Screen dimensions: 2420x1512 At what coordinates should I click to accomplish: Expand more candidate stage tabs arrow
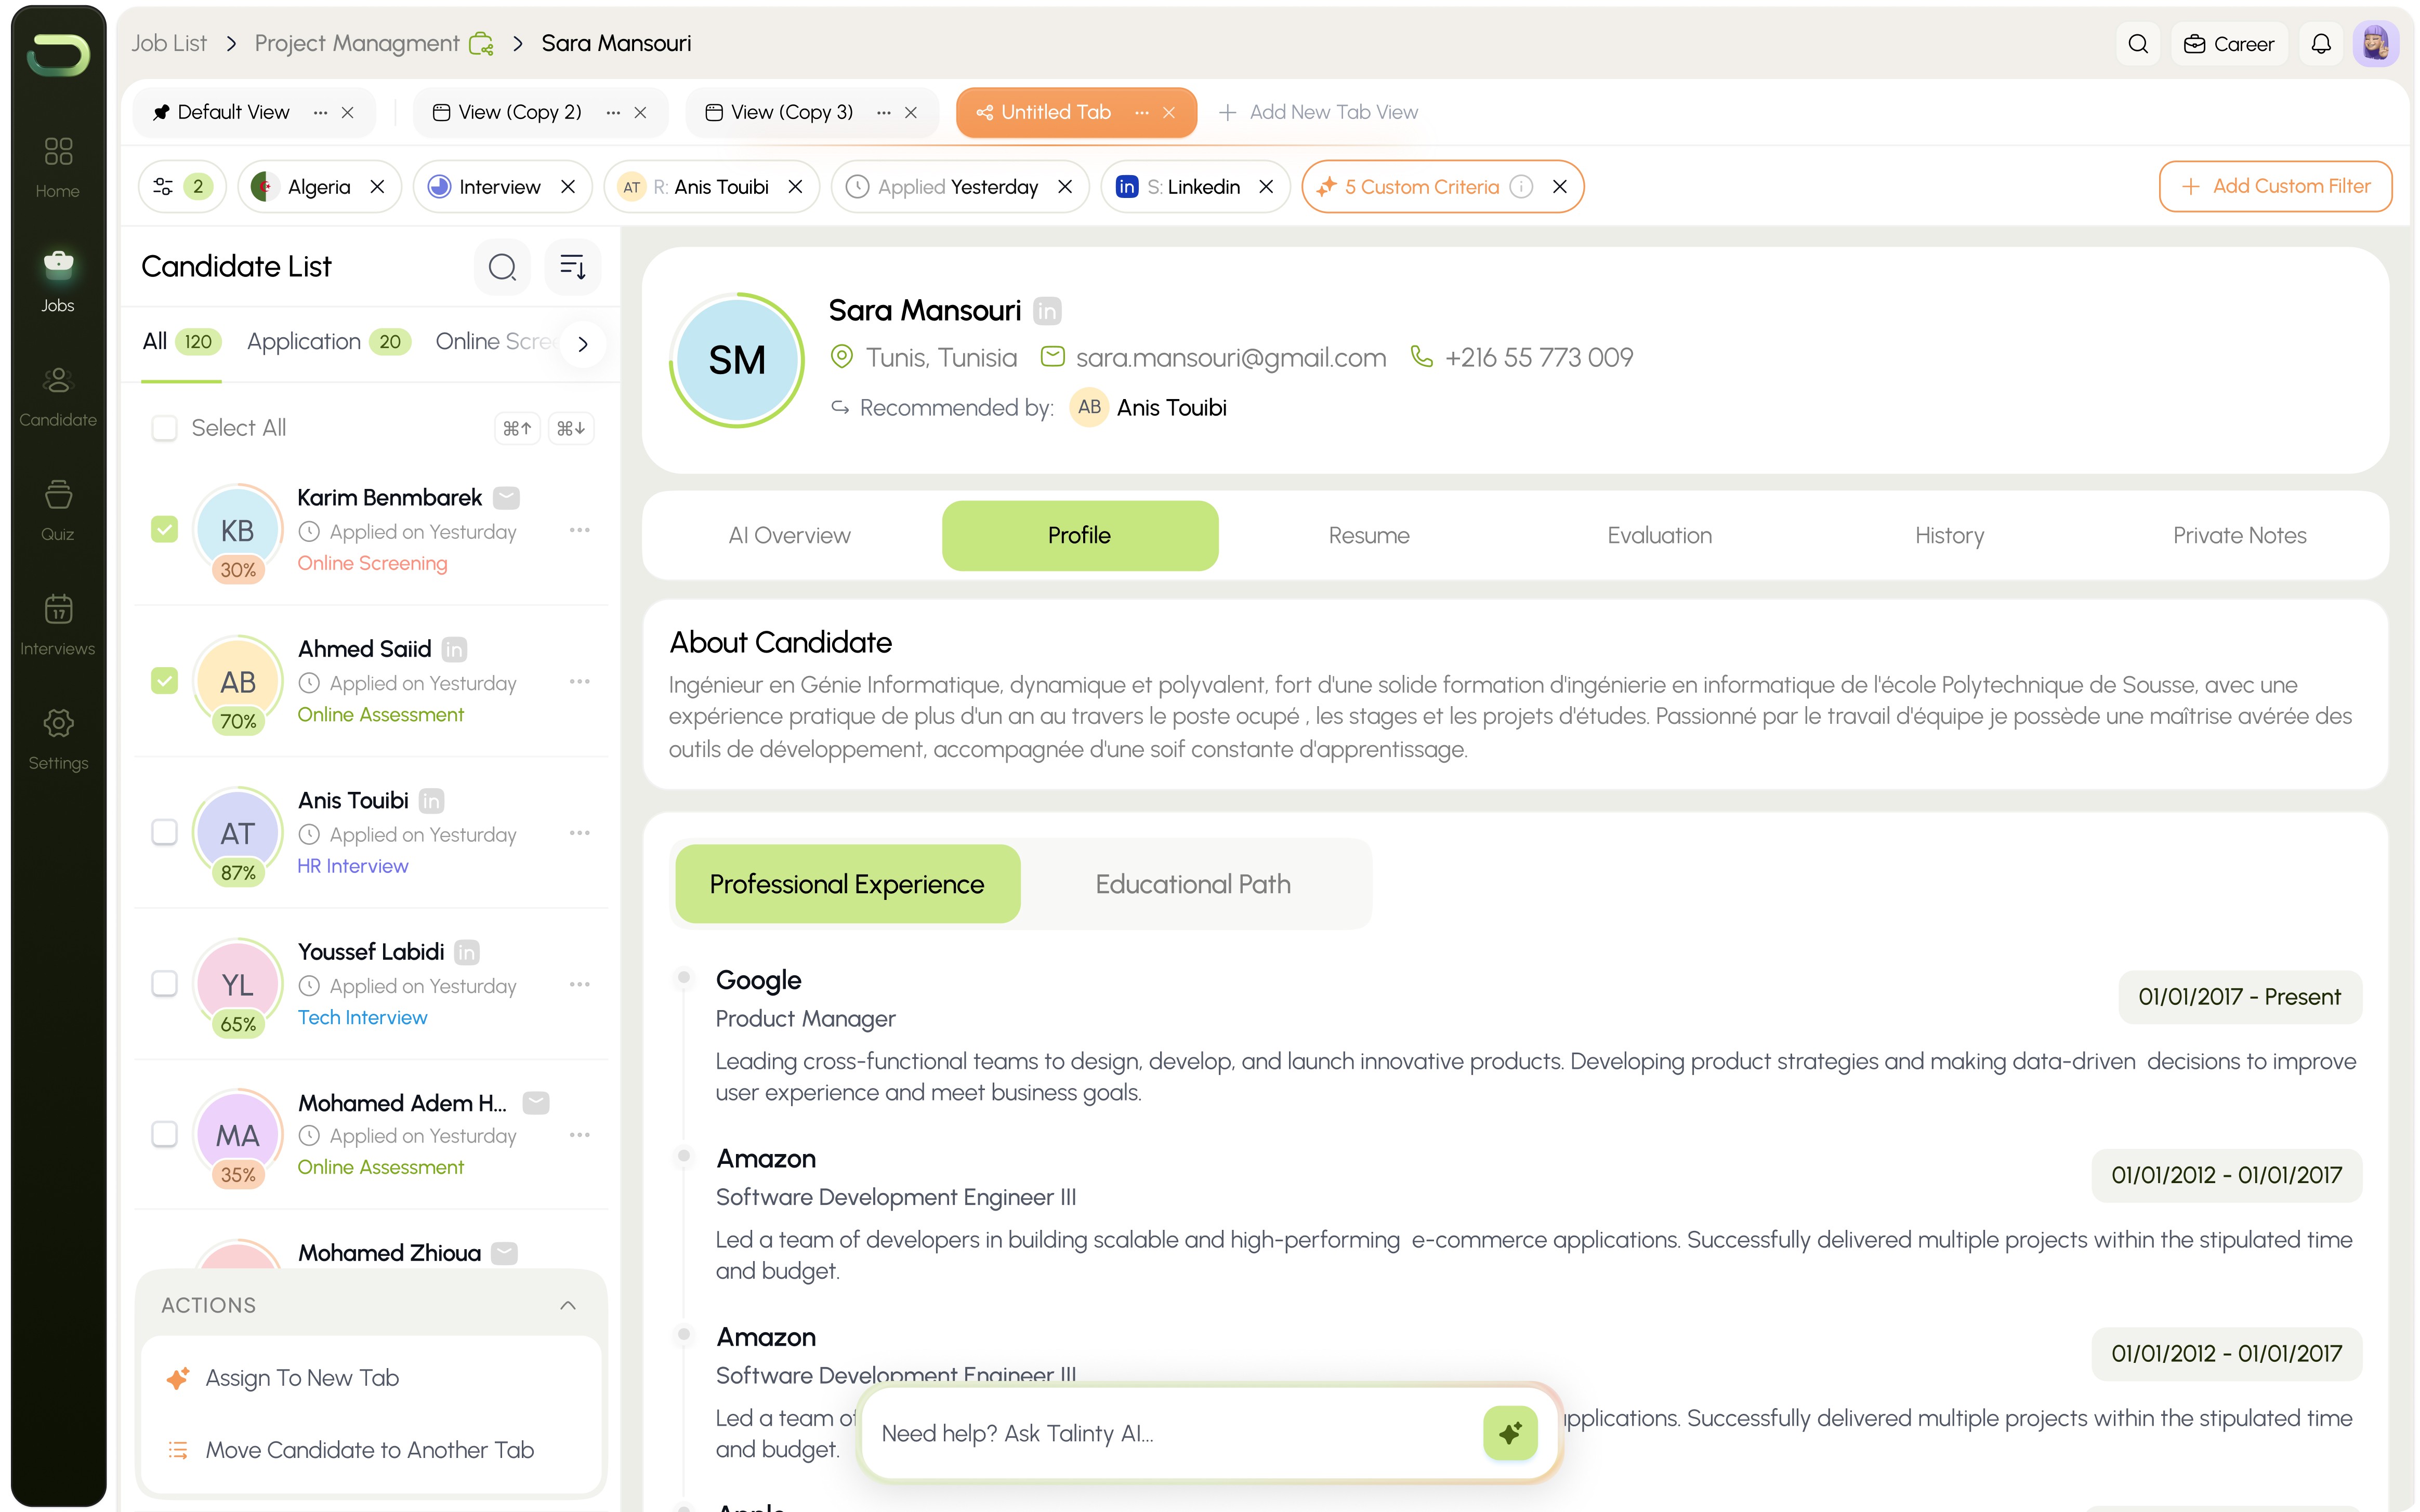coord(583,343)
